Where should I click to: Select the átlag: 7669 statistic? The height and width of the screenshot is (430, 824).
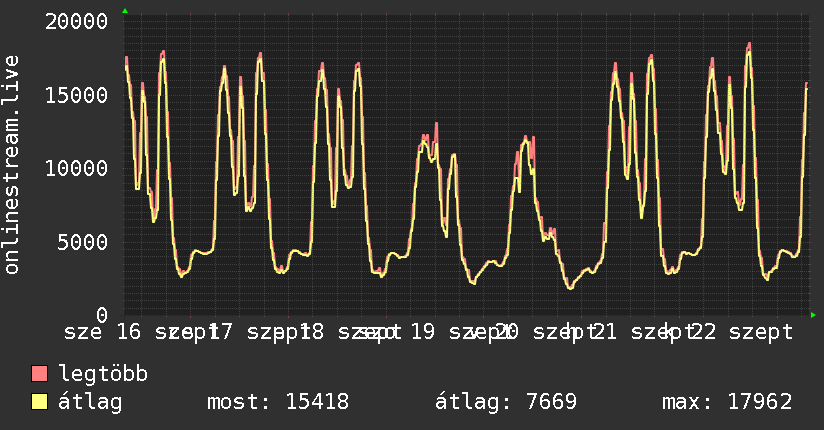tap(506, 402)
